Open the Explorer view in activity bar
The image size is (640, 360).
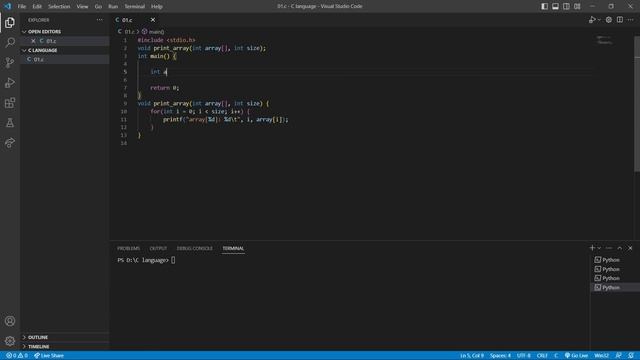click(10, 23)
